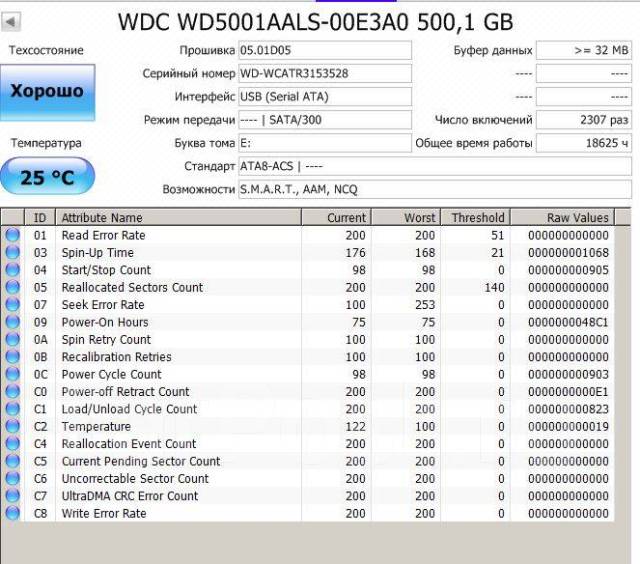Click interface field USB (Serial ATA)
The height and width of the screenshot is (564, 640).
coord(325,97)
